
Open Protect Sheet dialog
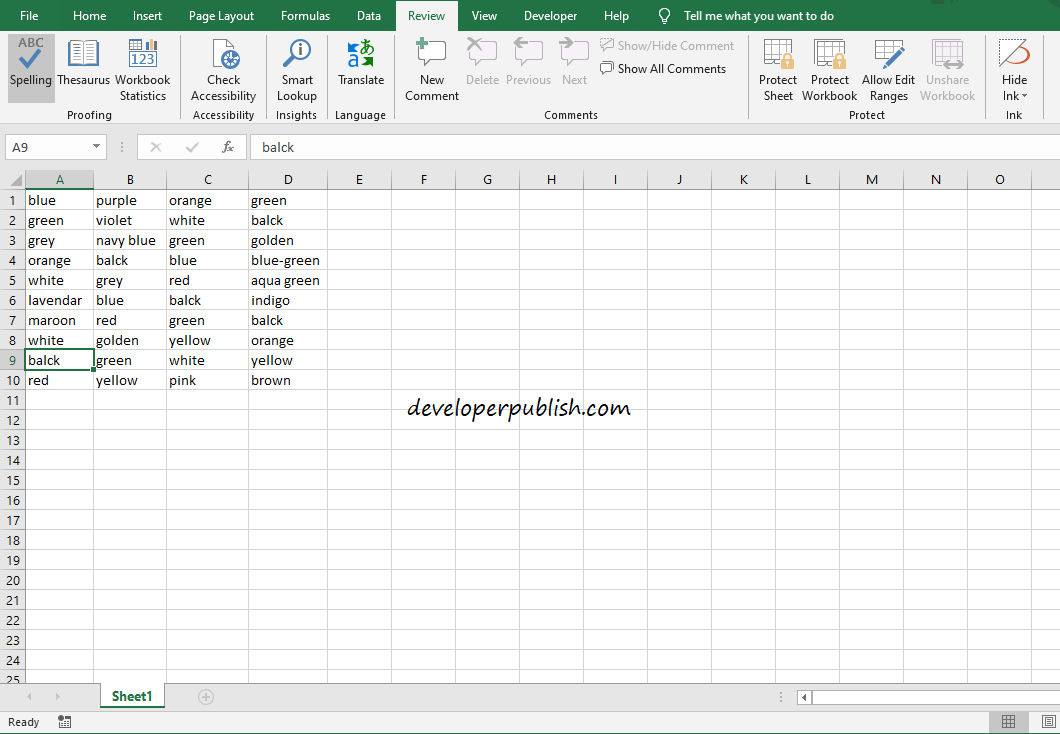point(778,68)
